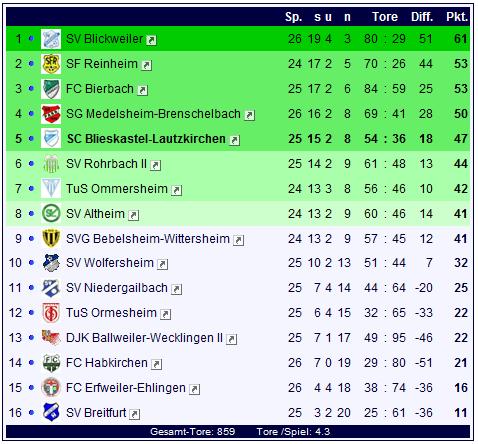Open external link icon beside FC Habkirchen
This screenshot has height=444, width=478.
(156, 364)
